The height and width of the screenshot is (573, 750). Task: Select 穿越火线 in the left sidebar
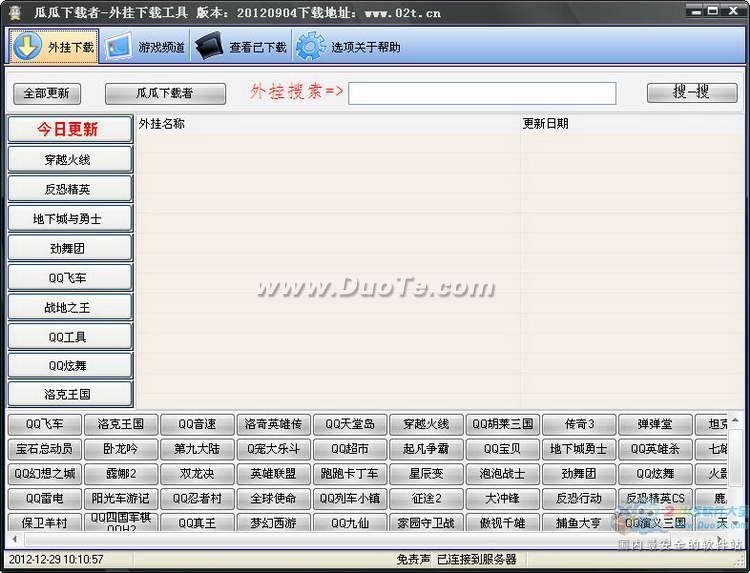(70, 159)
